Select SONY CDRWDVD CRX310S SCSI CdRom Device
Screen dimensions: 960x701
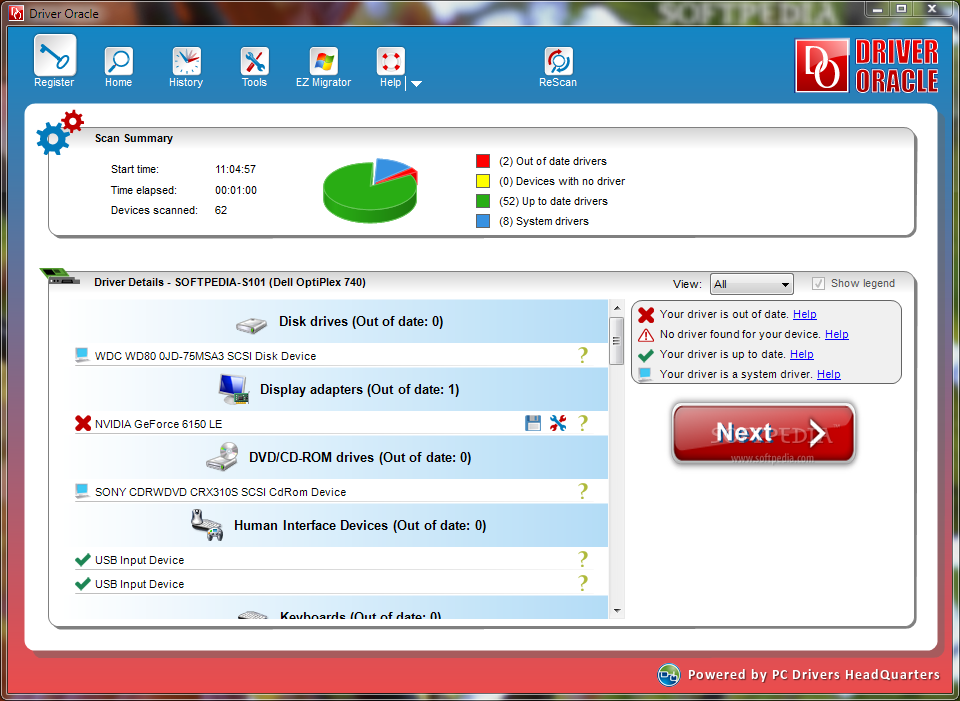334,492
